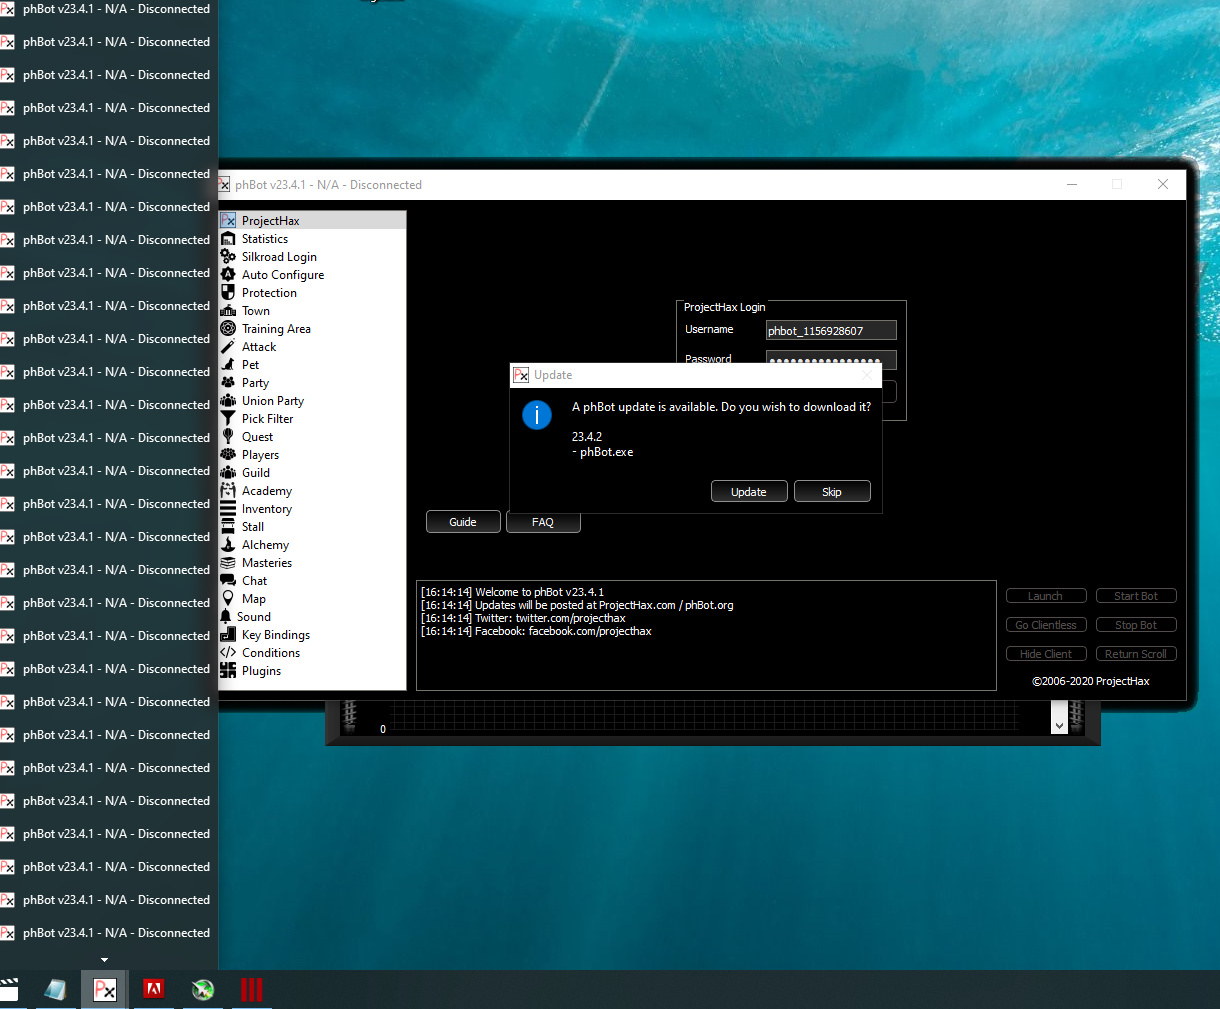Open the Sound bell icon
Image resolution: width=1220 pixels, height=1009 pixels.
(x=226, y=617)
